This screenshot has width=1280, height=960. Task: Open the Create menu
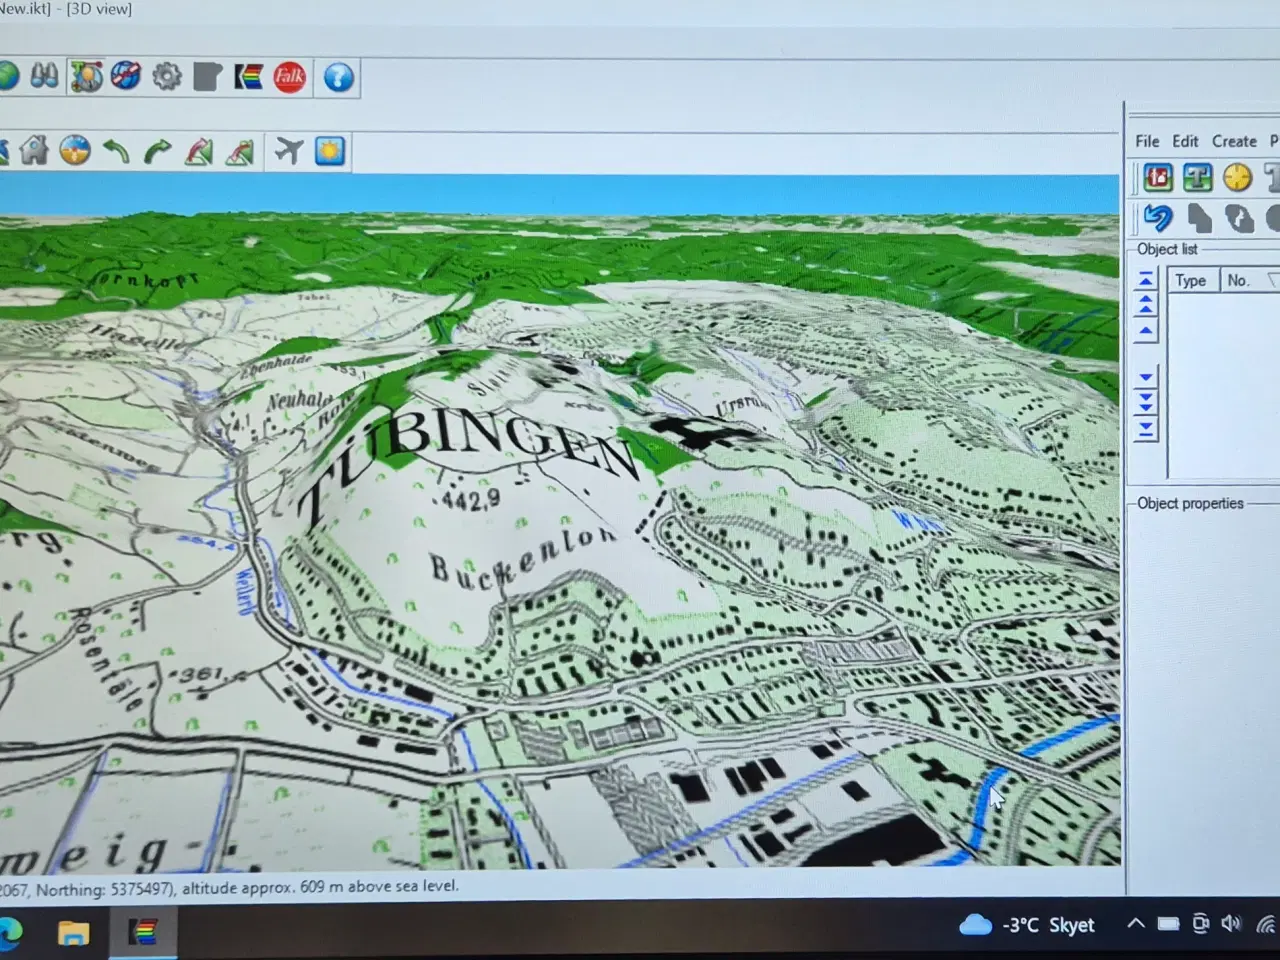1234,141
